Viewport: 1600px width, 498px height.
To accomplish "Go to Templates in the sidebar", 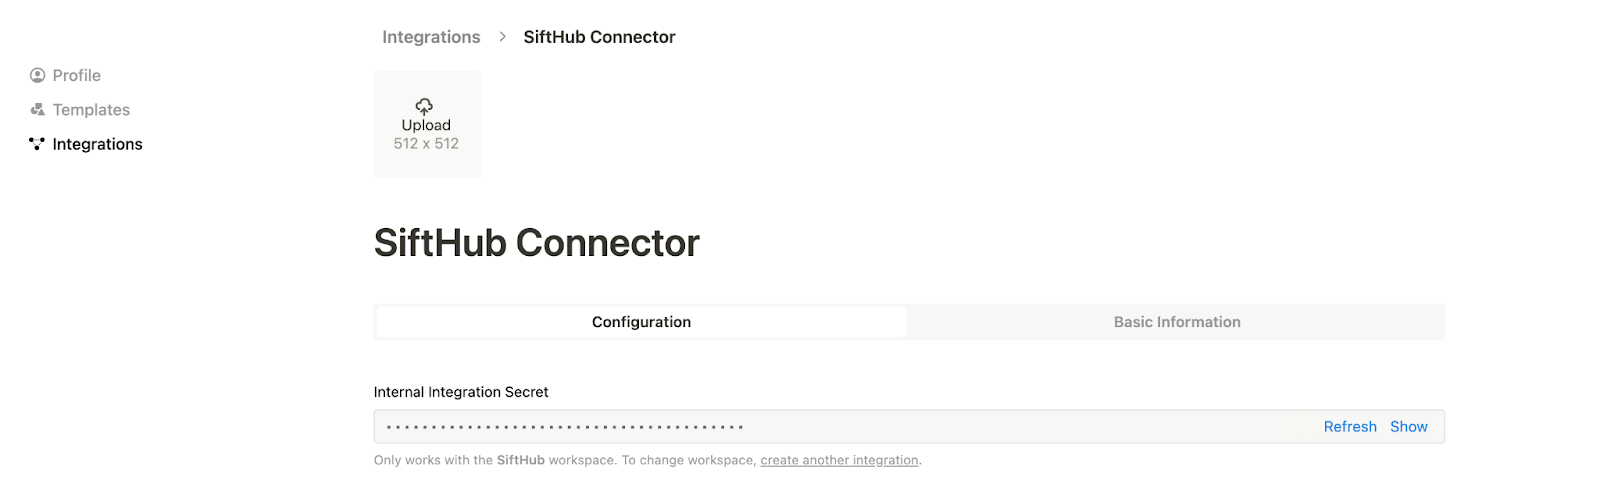I will (91, 110).
